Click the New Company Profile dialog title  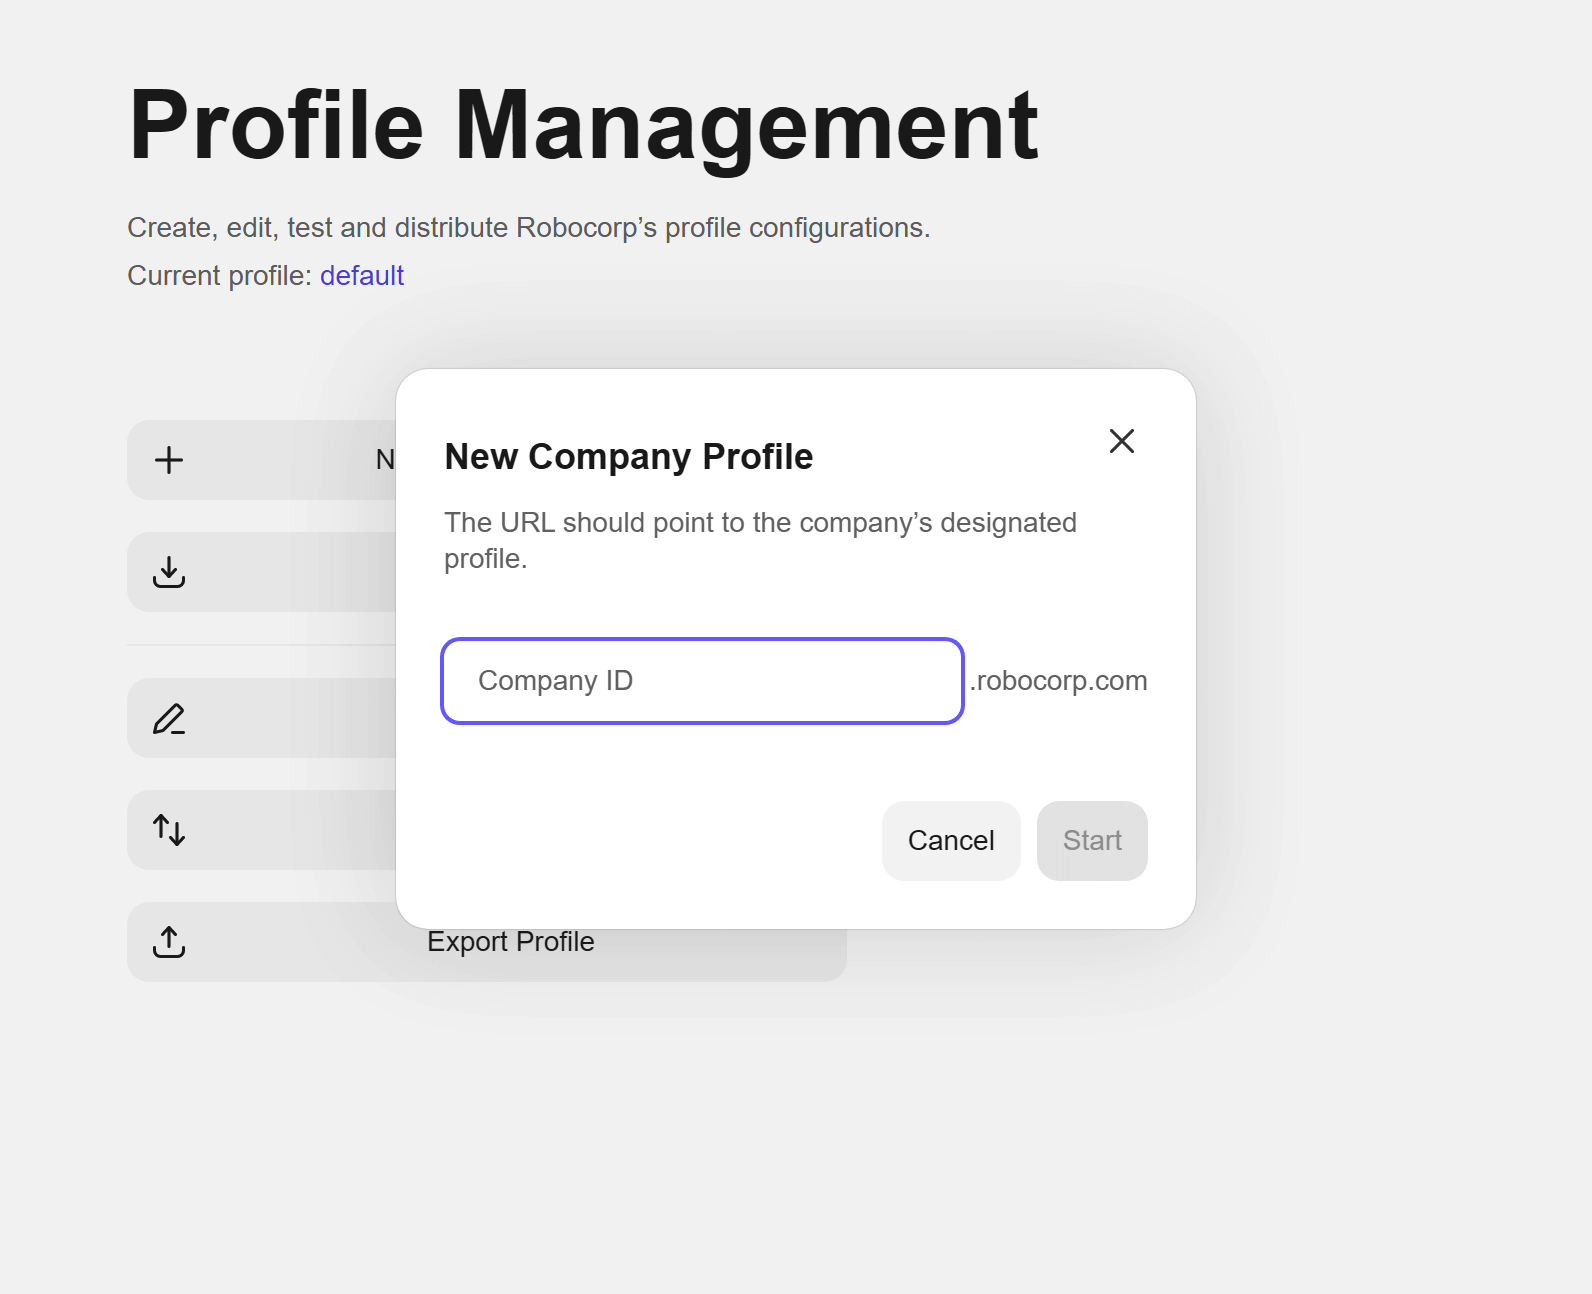click(x=629, y=457)
